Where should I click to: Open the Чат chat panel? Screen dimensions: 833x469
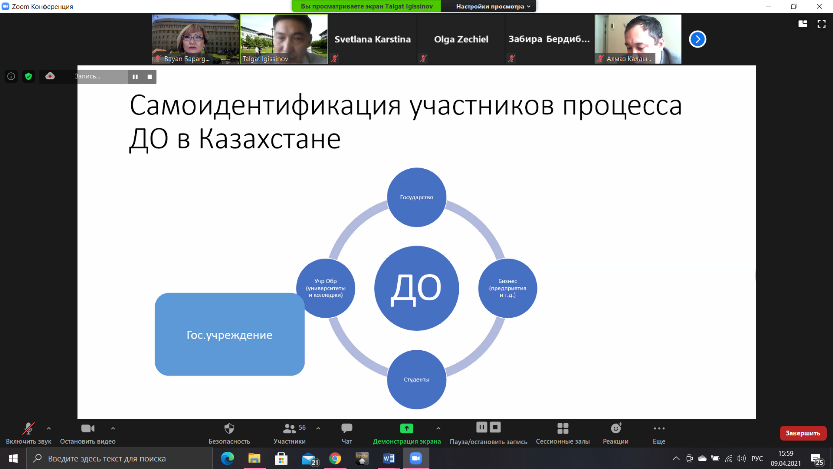[347, 430]
